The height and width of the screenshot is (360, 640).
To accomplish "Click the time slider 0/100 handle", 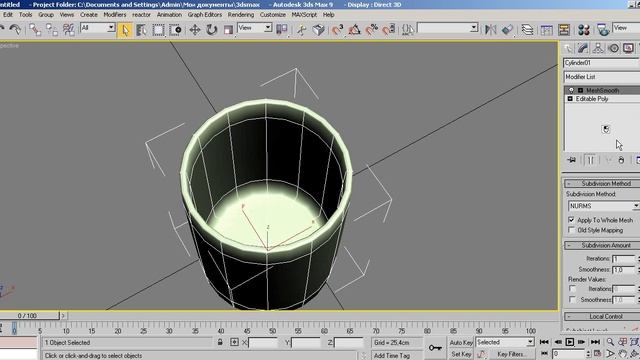I will point(27,316).
